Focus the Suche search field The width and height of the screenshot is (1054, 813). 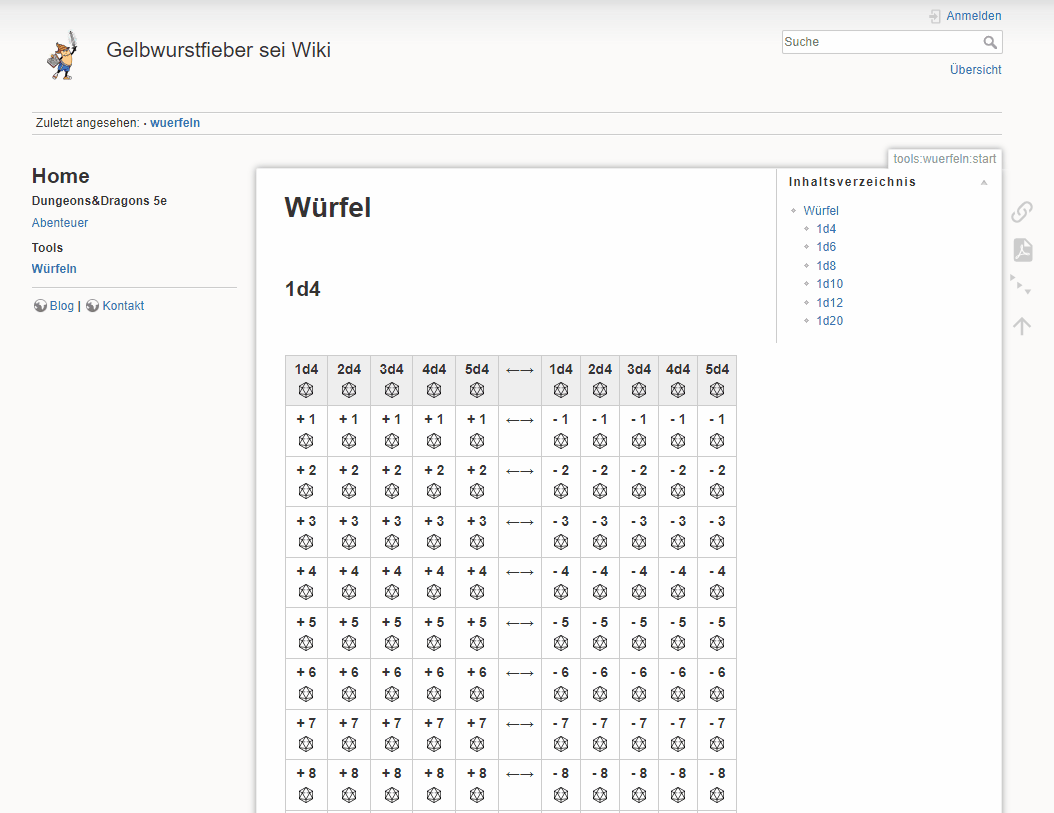point(880,42)
